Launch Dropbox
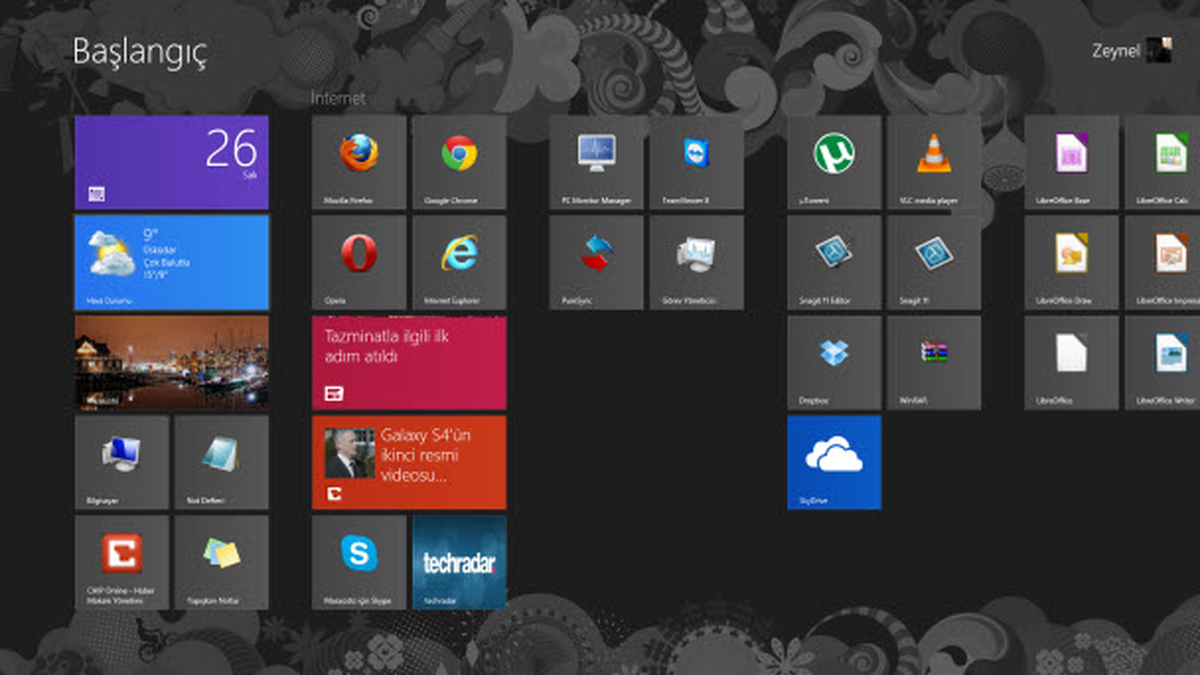 (834, 362)
